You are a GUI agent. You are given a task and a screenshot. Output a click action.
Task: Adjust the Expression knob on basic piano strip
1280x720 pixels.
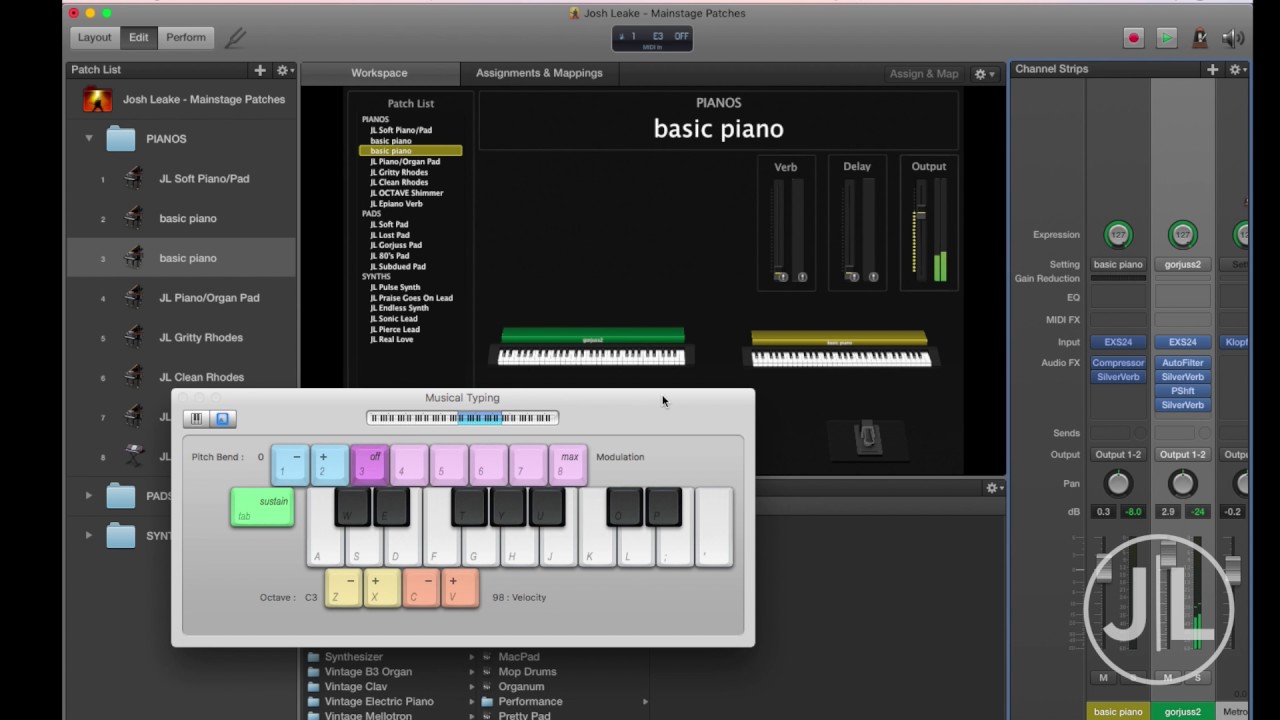(1118, 235)
